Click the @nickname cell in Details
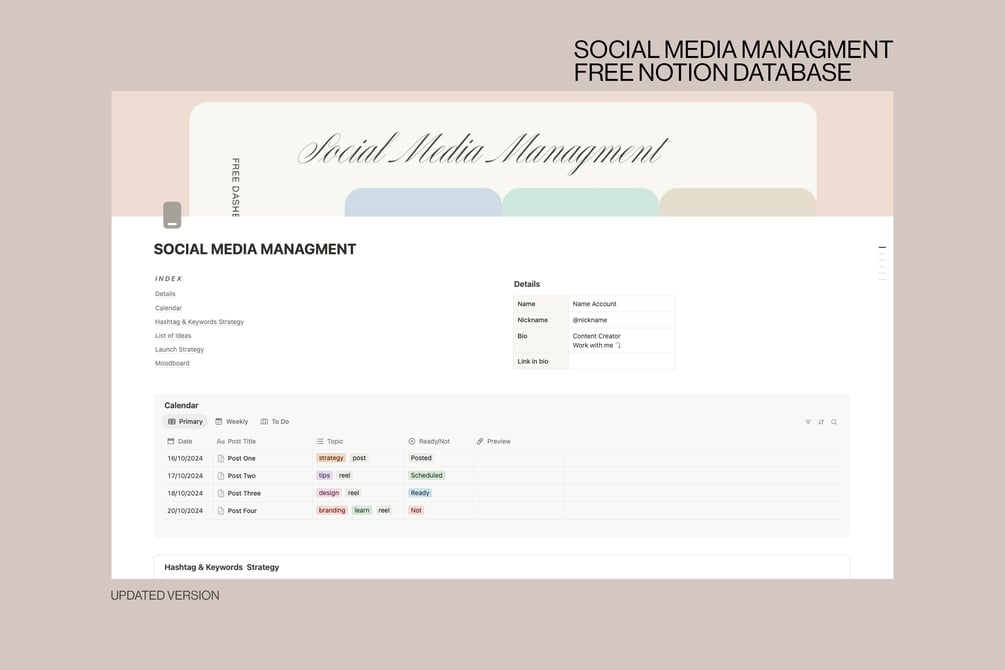 [x=621, y=320]
